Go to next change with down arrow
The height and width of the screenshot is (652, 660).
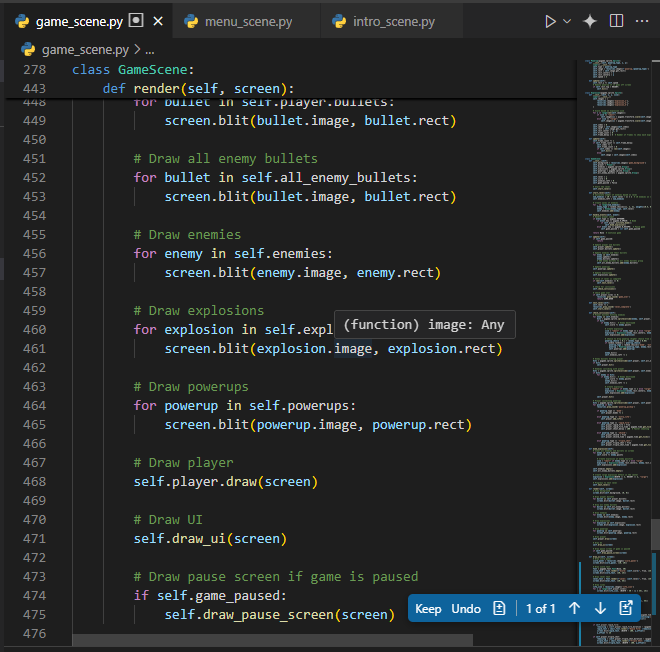click(x=600, y=608)
